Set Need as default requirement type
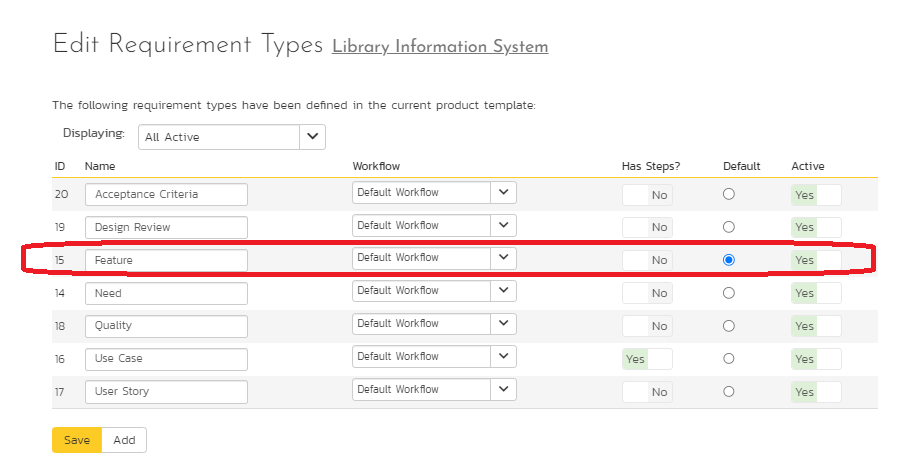Screen dimensions: 912x465 click(x=729, y=293)
